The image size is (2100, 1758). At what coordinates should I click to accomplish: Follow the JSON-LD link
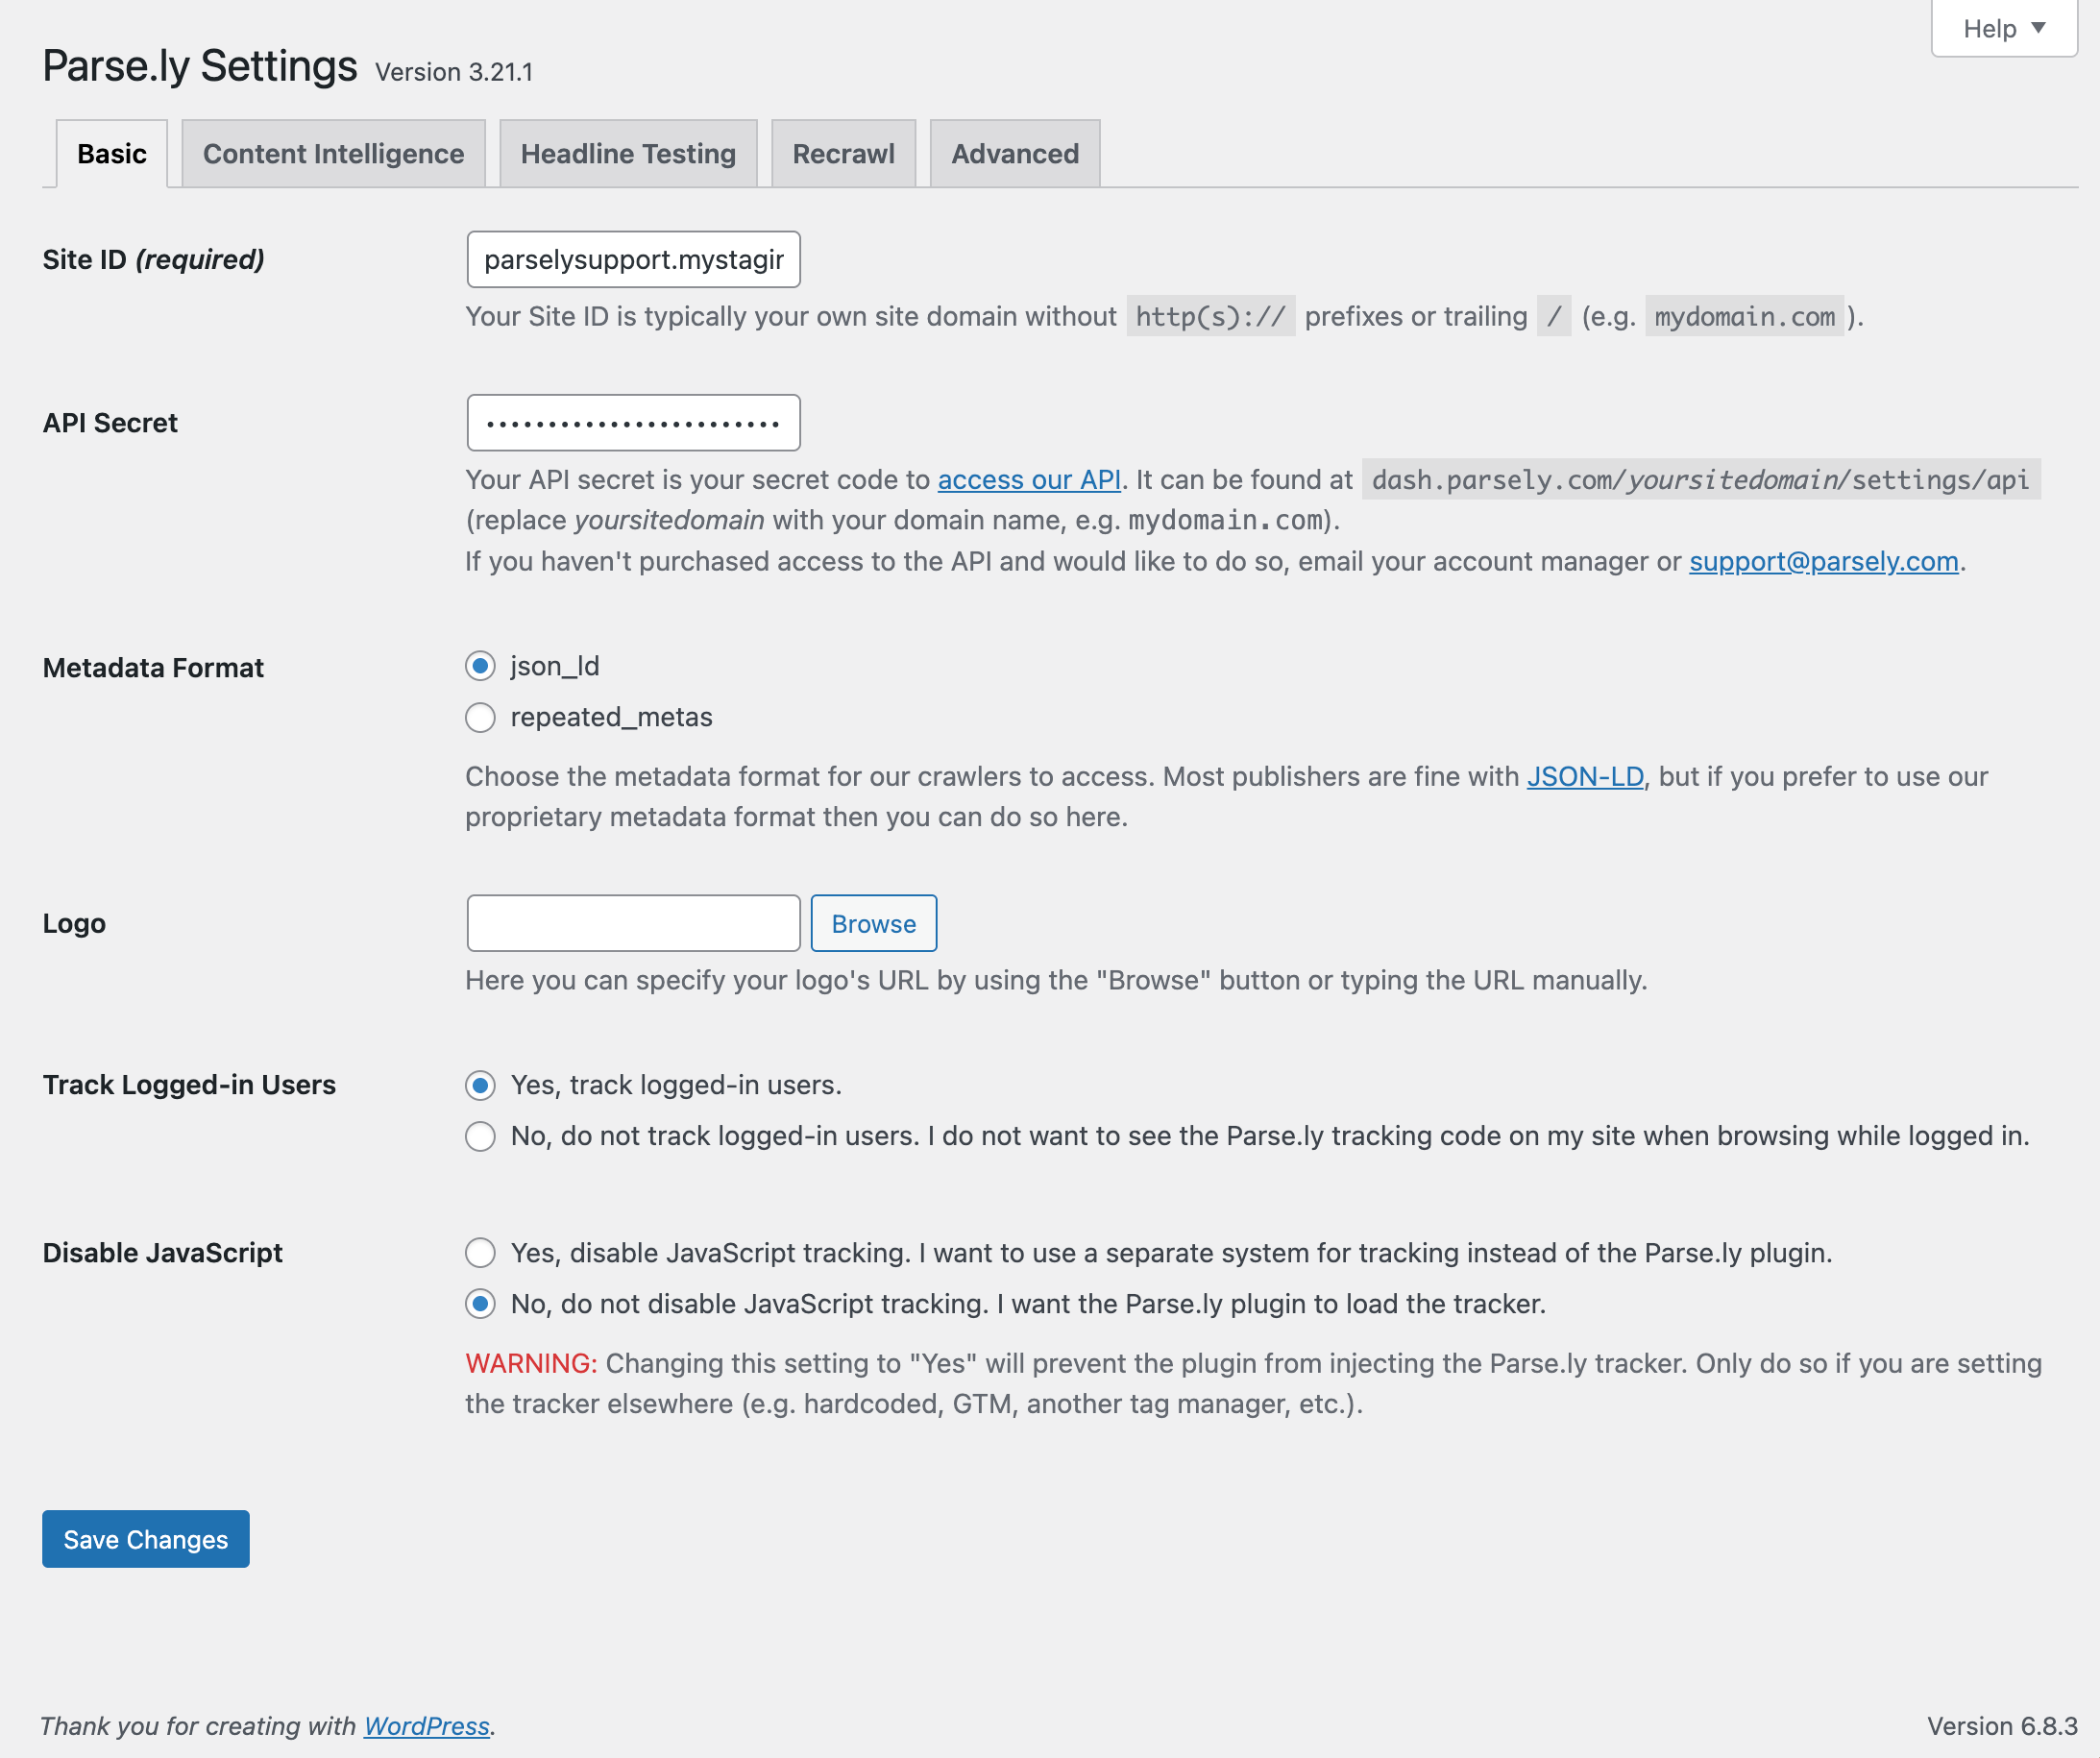coord(1584,777)
